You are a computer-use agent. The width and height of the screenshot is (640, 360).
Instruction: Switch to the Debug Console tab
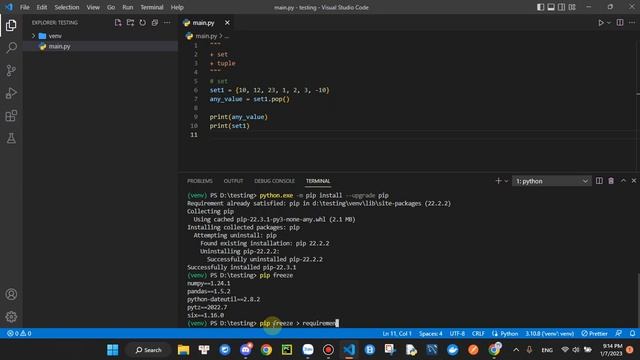(x=274, y=181)
